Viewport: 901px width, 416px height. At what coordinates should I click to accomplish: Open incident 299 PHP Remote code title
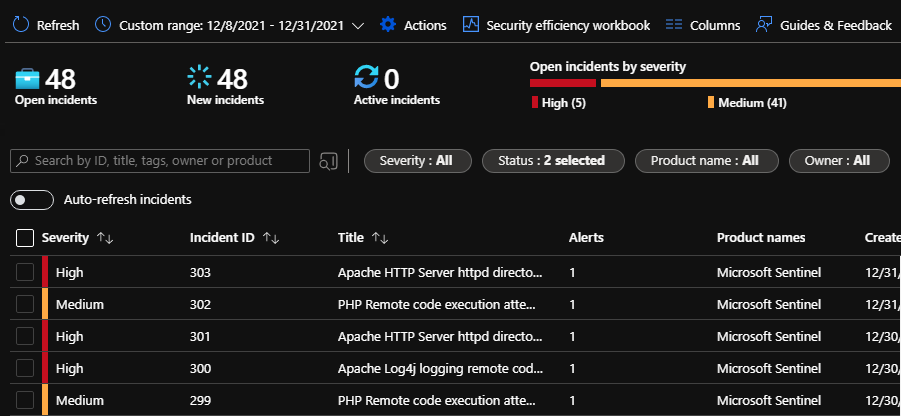[437, 400]
